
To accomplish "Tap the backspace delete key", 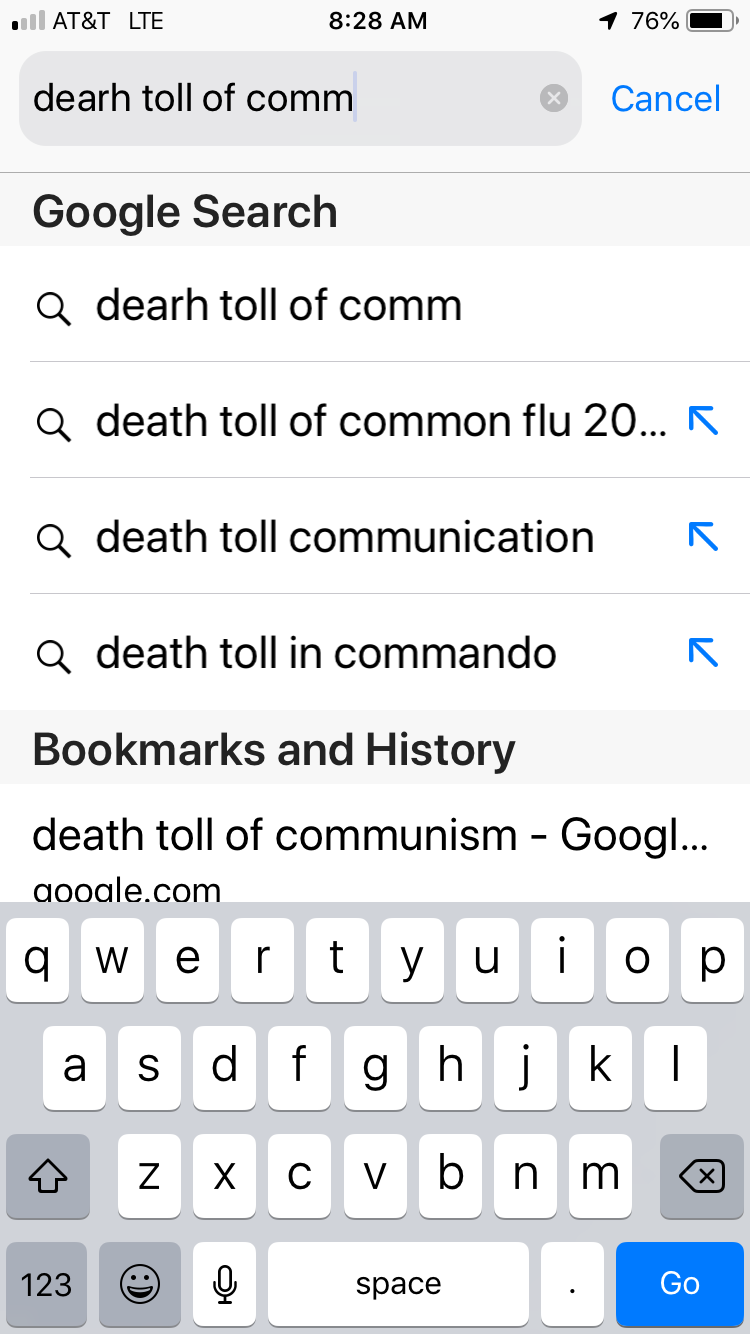I will (x=702, y=1177).
